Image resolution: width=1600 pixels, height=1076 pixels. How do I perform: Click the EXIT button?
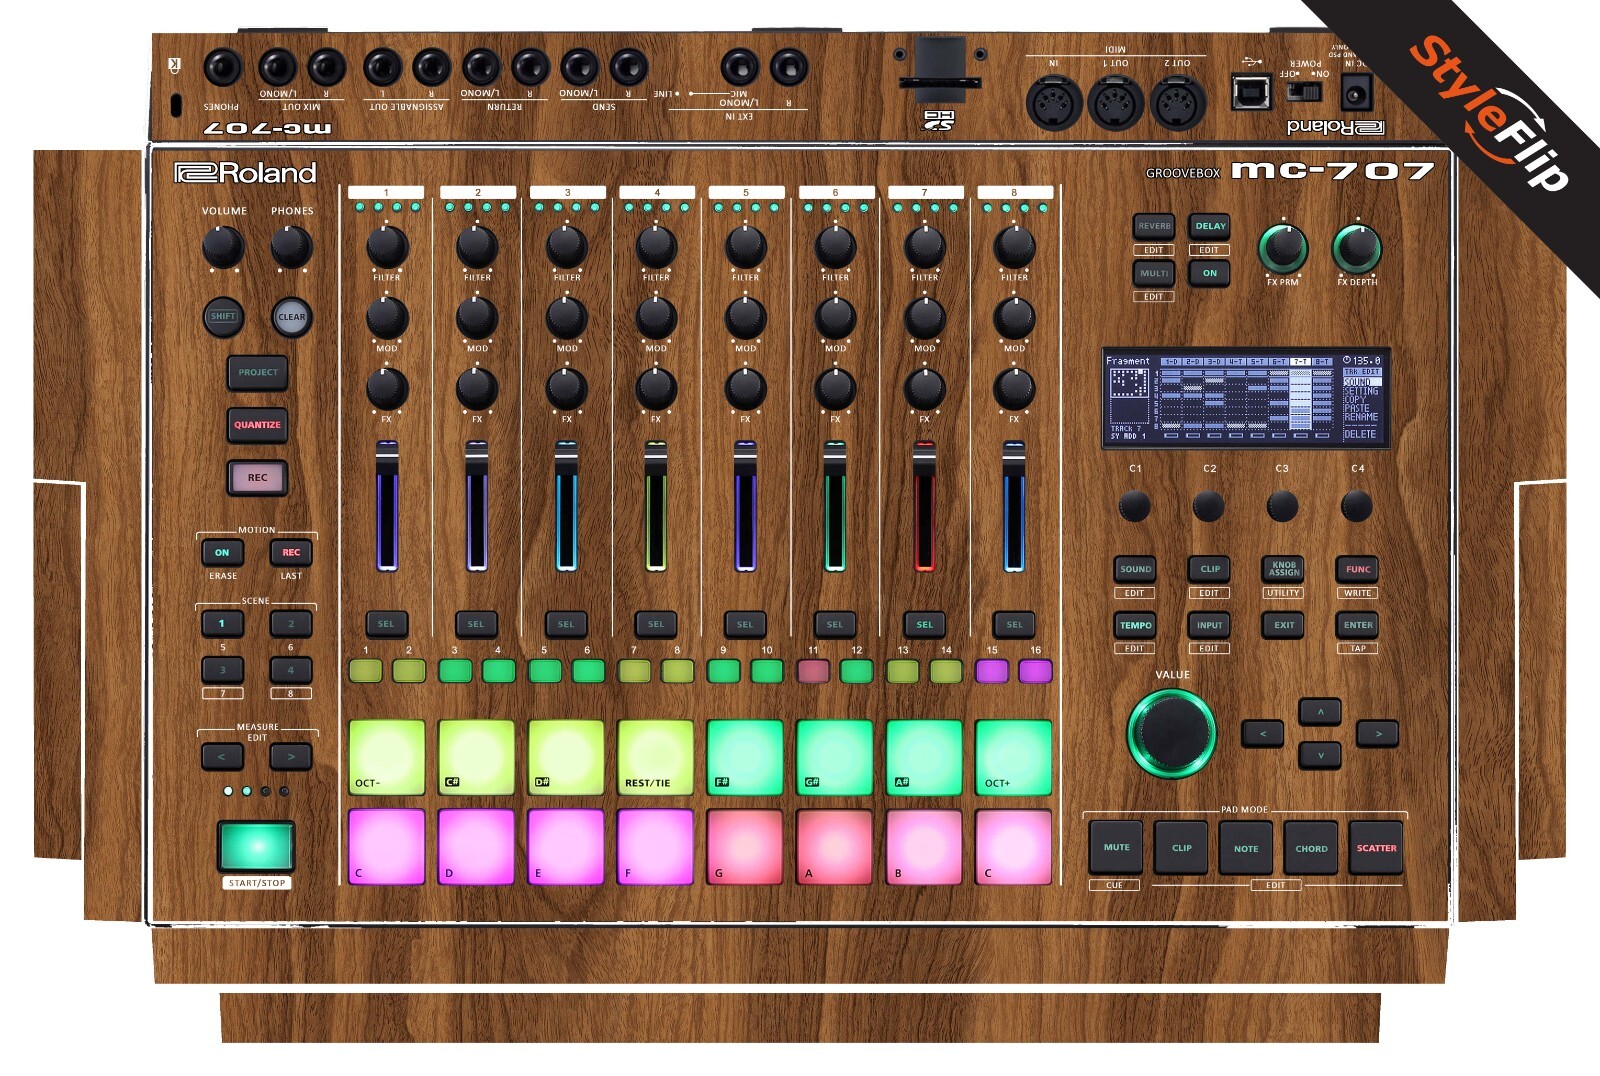pos(1284,625)
